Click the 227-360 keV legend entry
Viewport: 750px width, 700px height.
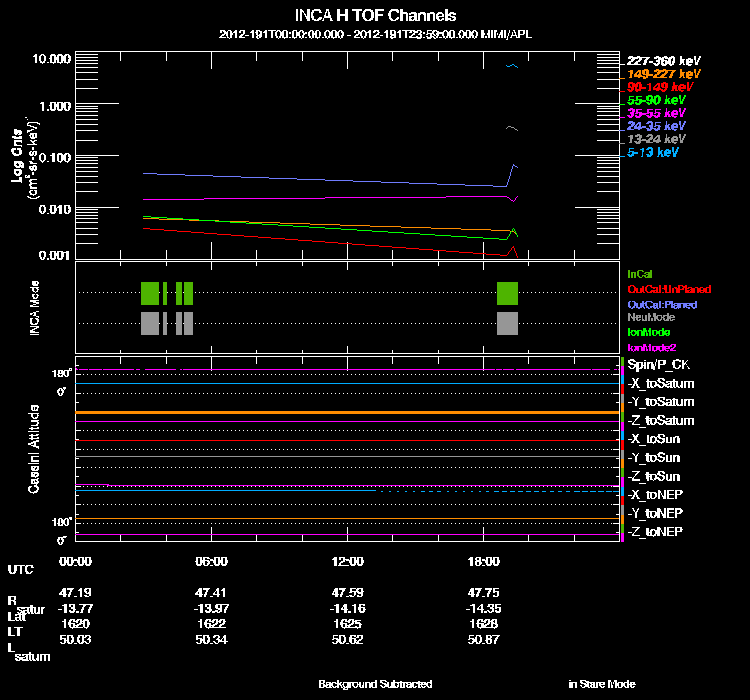point(665,60)
